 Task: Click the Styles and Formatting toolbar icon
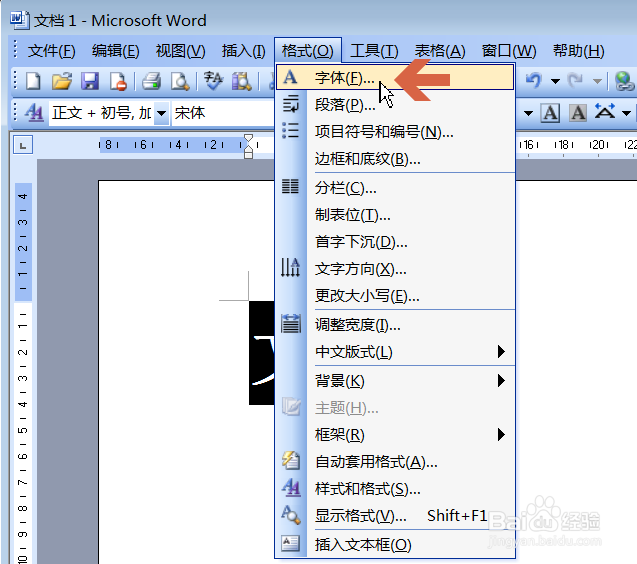34,113
